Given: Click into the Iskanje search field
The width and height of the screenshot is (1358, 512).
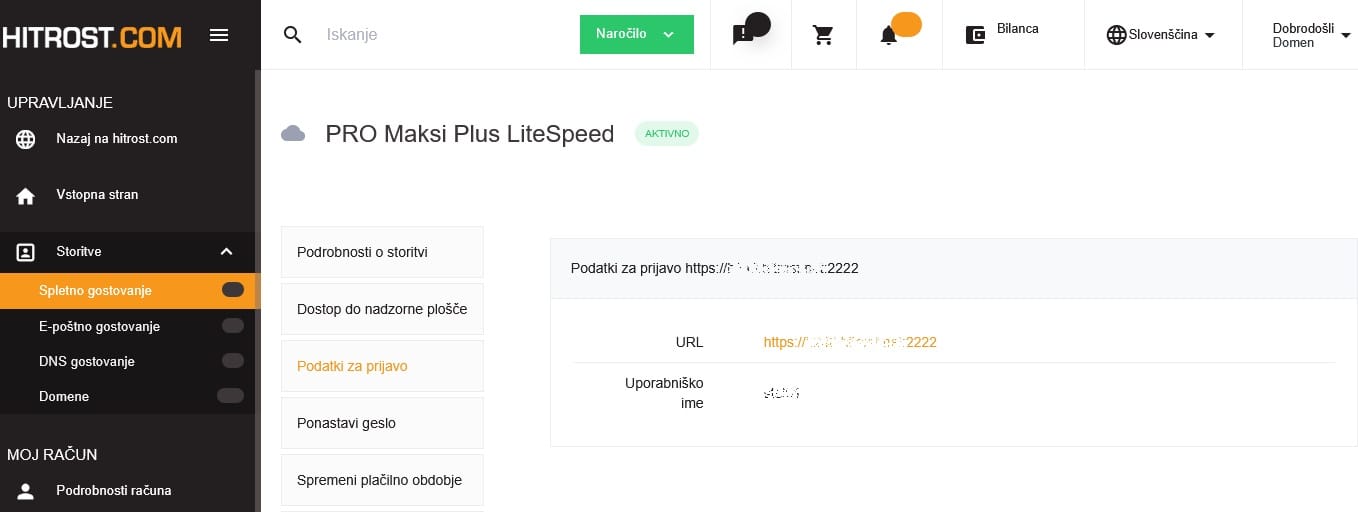Looking at the screenshot, I should 440,35.
